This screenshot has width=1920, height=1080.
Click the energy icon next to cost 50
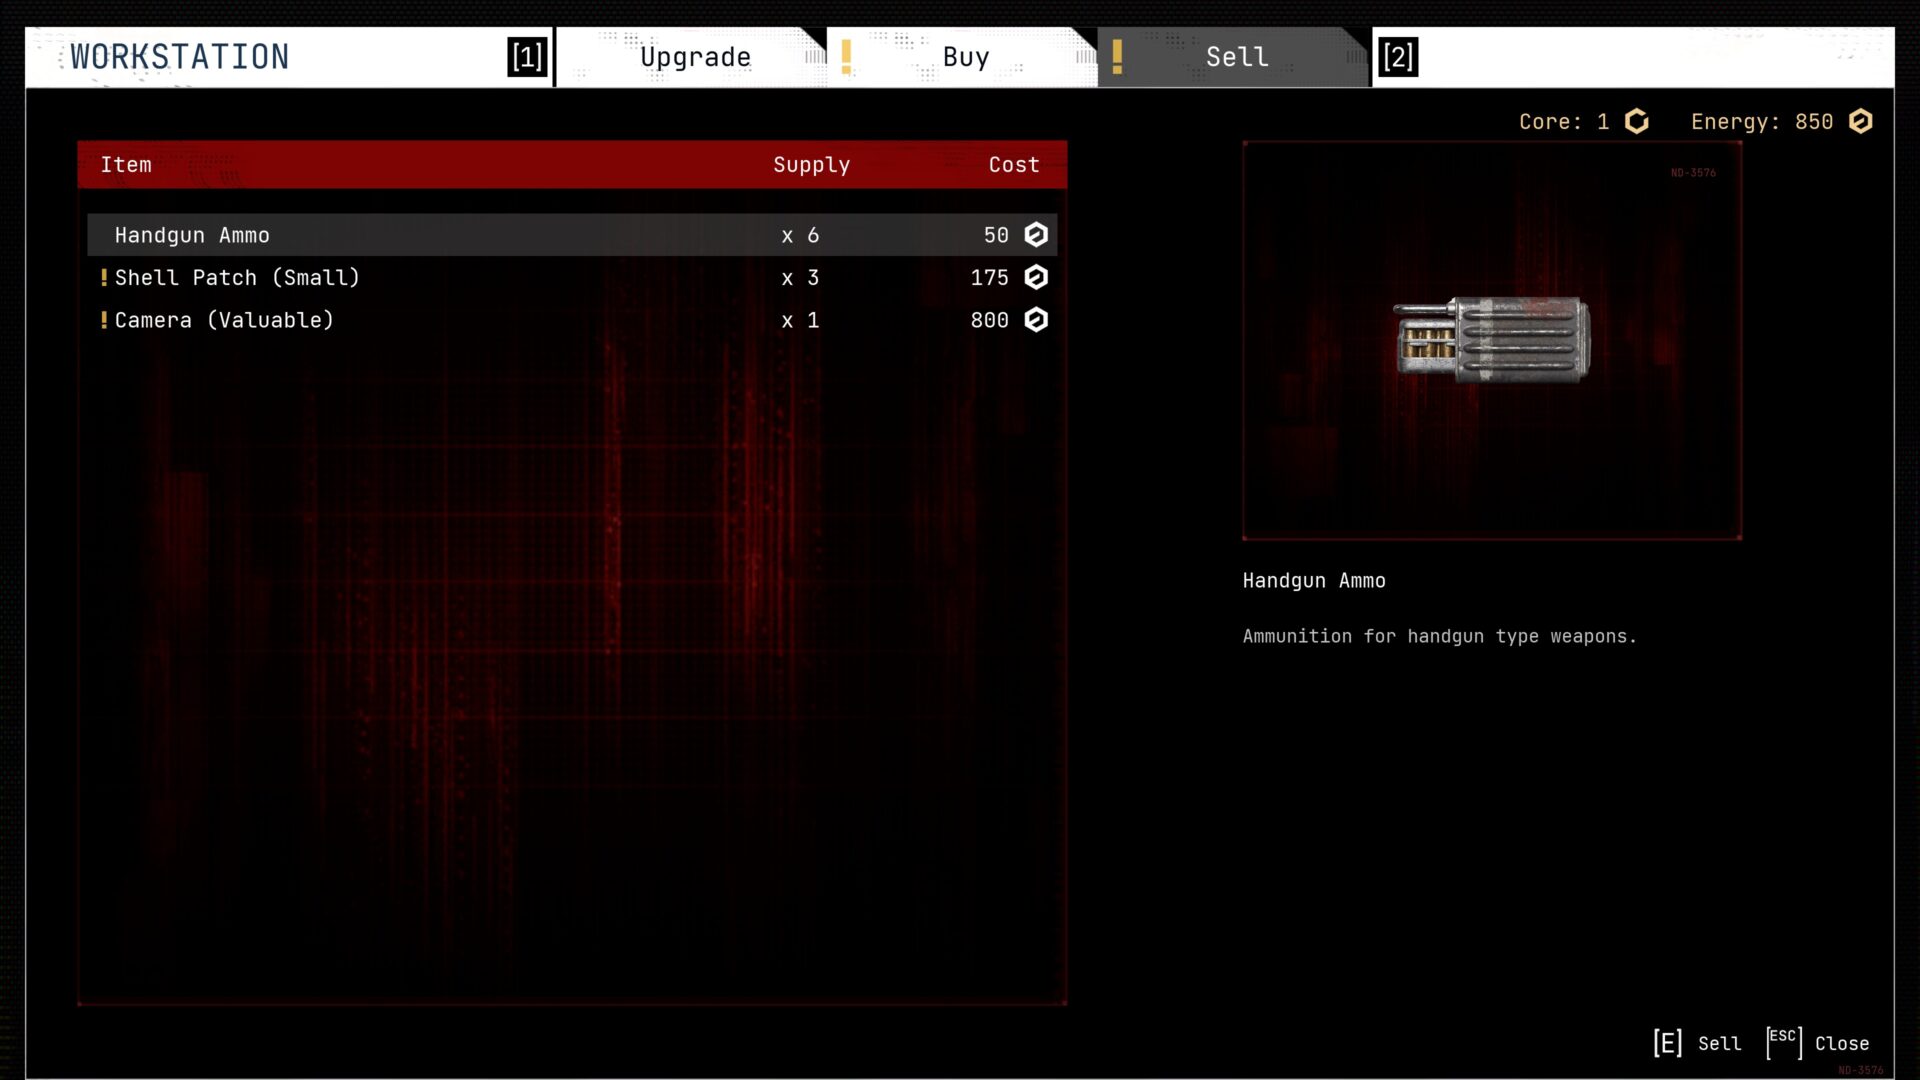1036,235
